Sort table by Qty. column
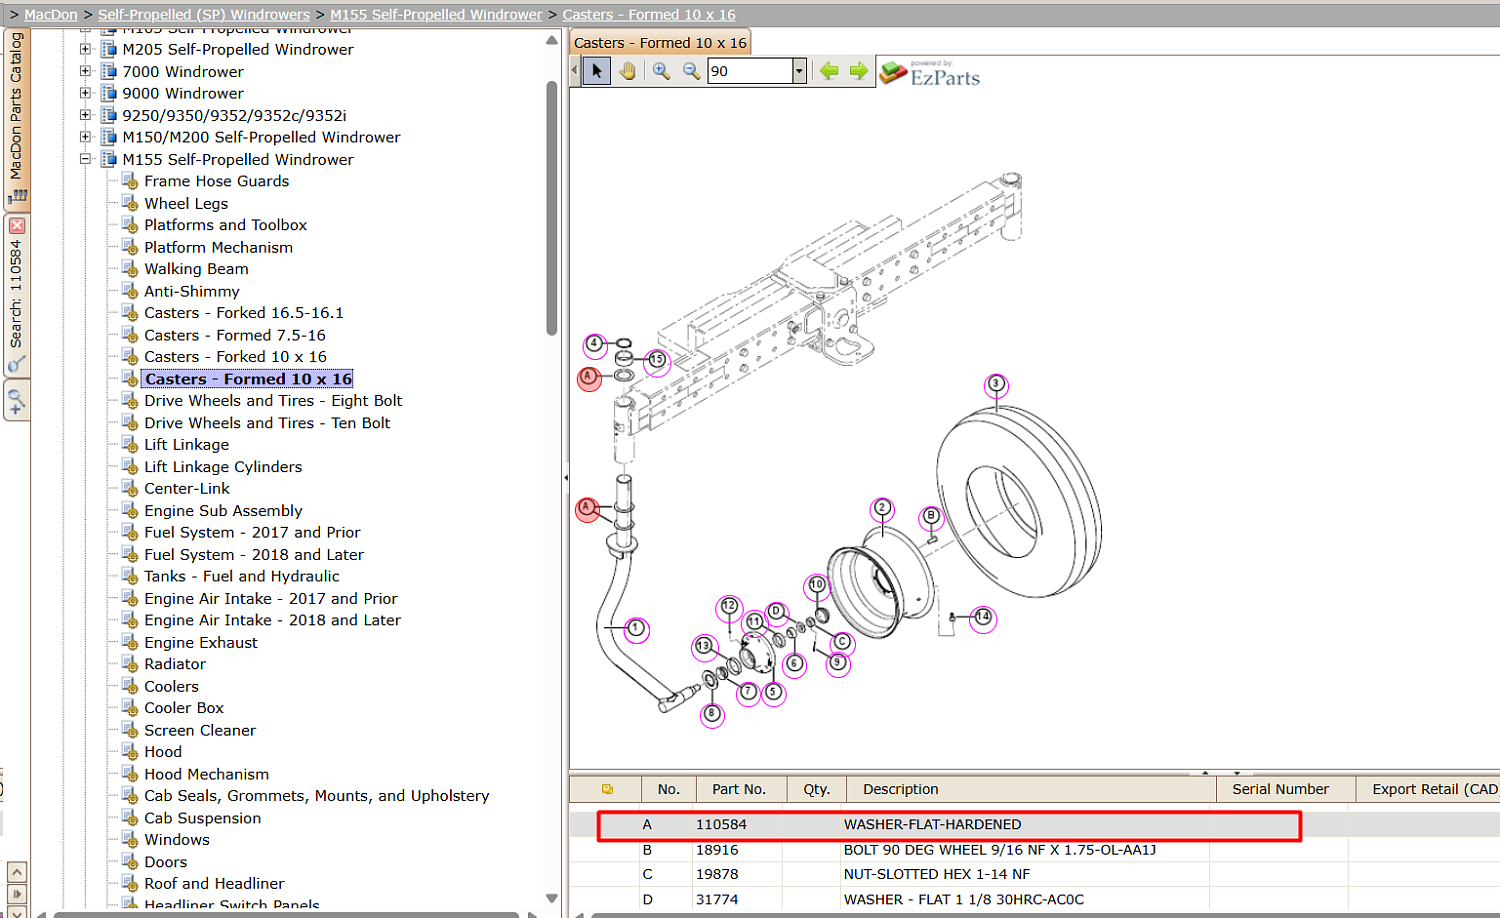The height and width of the screenshot is (918, 1500). point(817,789)
